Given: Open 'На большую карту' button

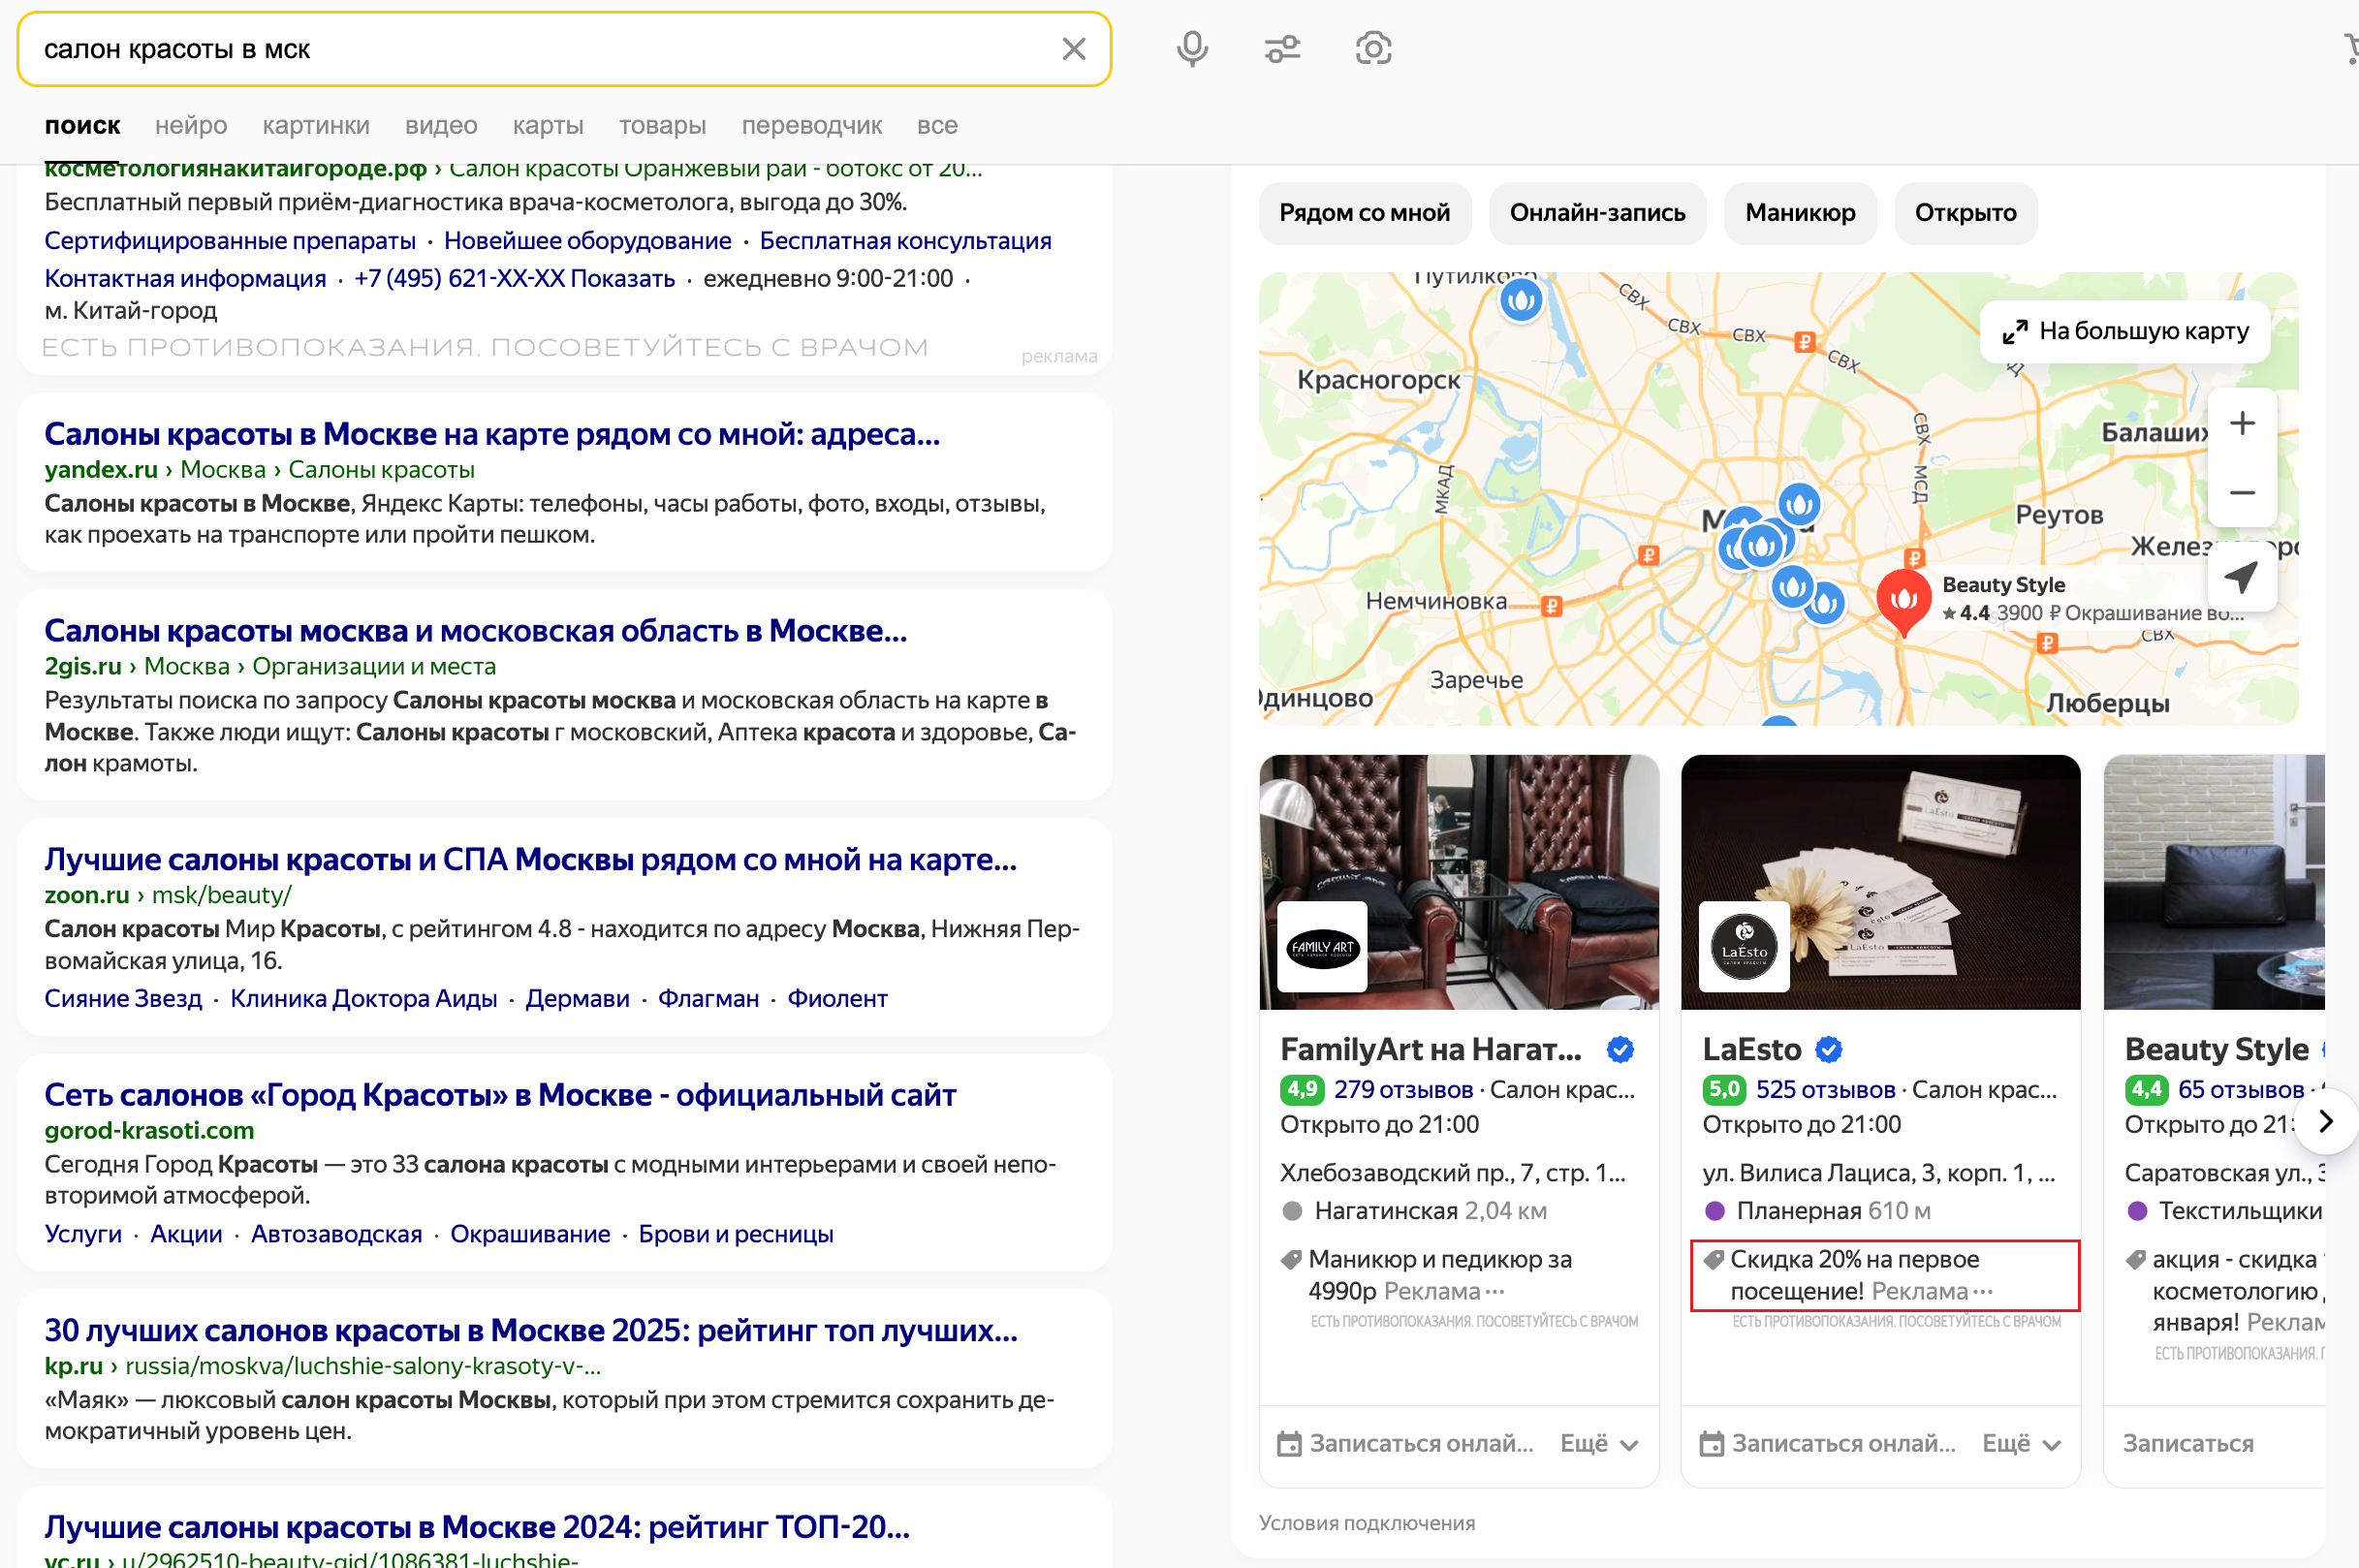Looking at the screenshot, I should pyautogui.click(x=2125, y=331).
